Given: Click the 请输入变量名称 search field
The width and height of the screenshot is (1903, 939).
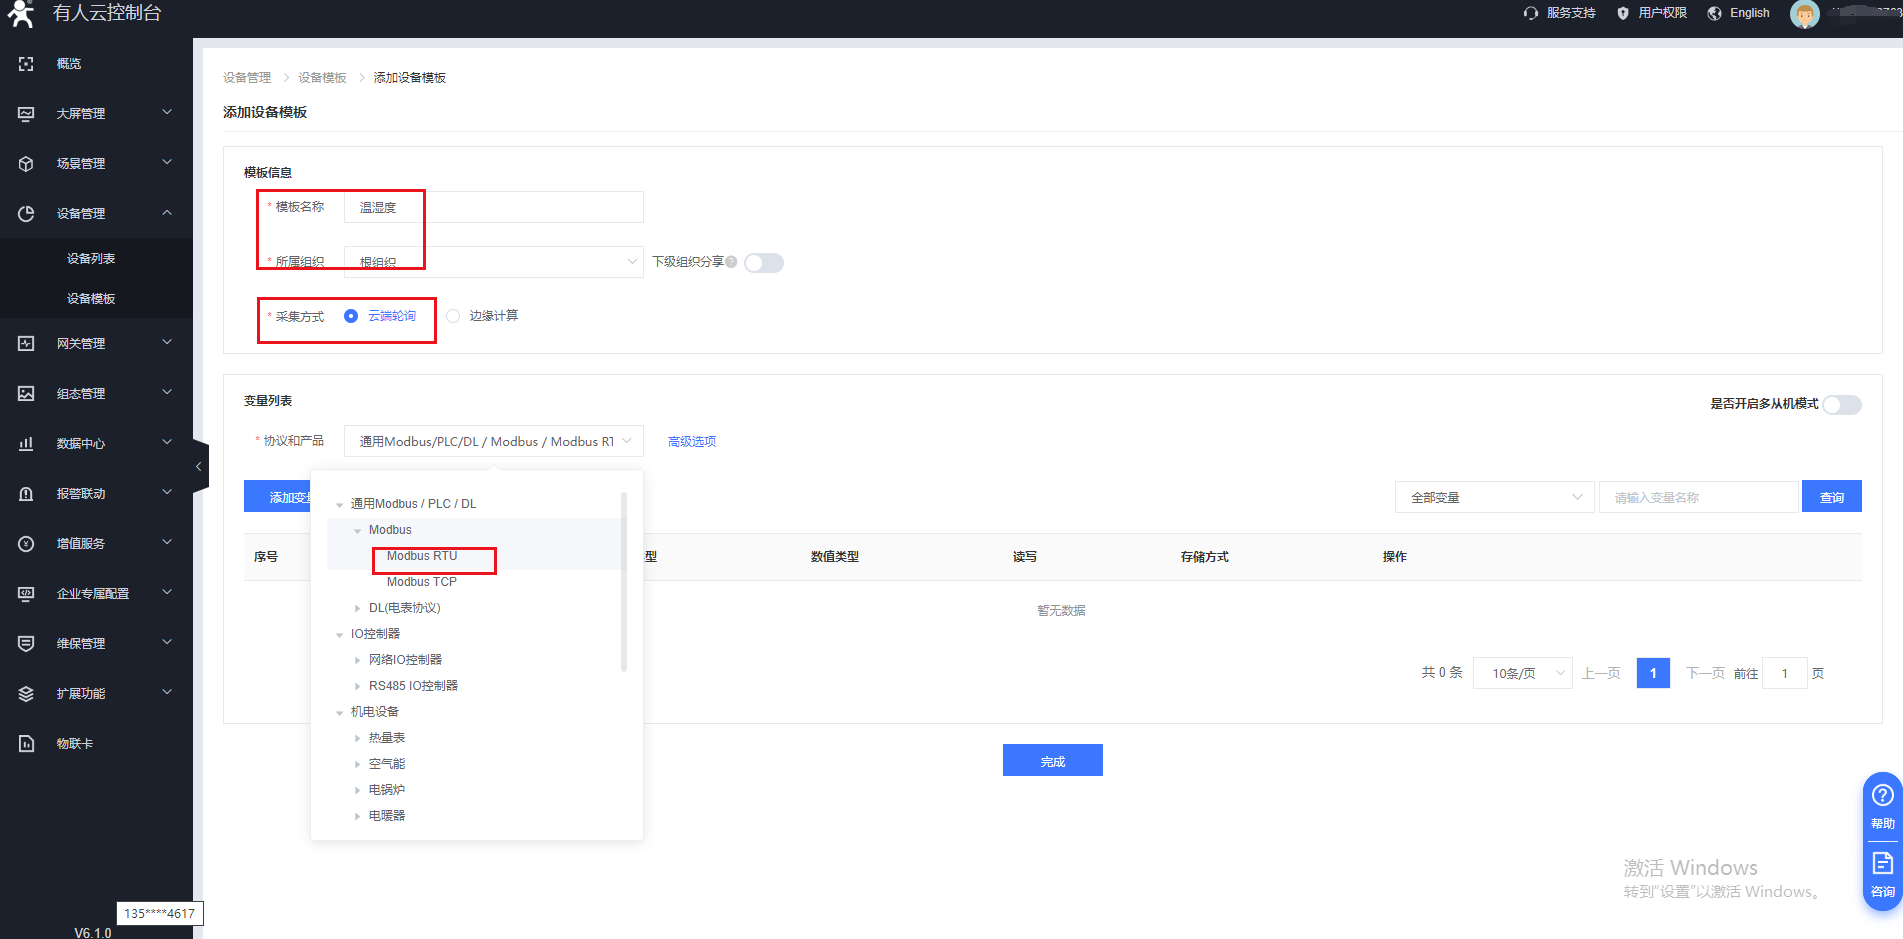Looking at the screenshot, I should coord(1698,497).
